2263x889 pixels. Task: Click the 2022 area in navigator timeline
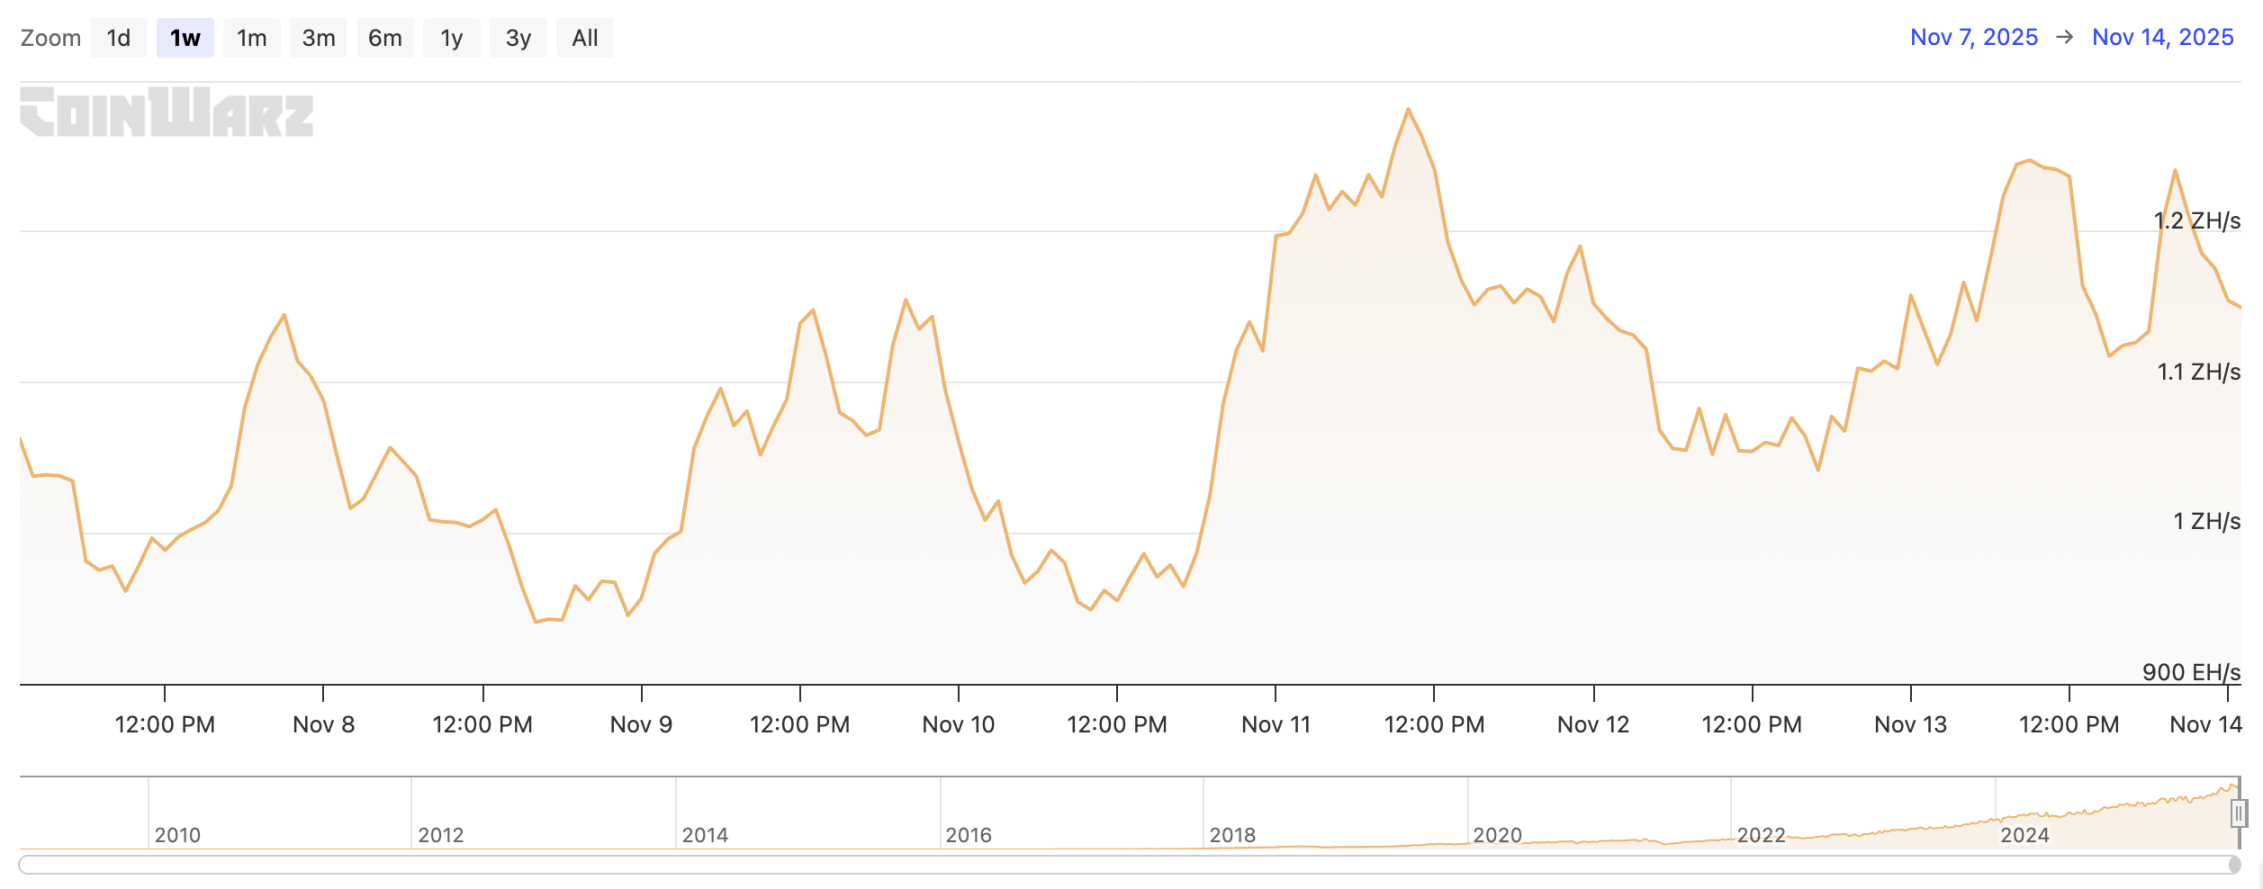pyautogui.click(x=1760, y=834)
